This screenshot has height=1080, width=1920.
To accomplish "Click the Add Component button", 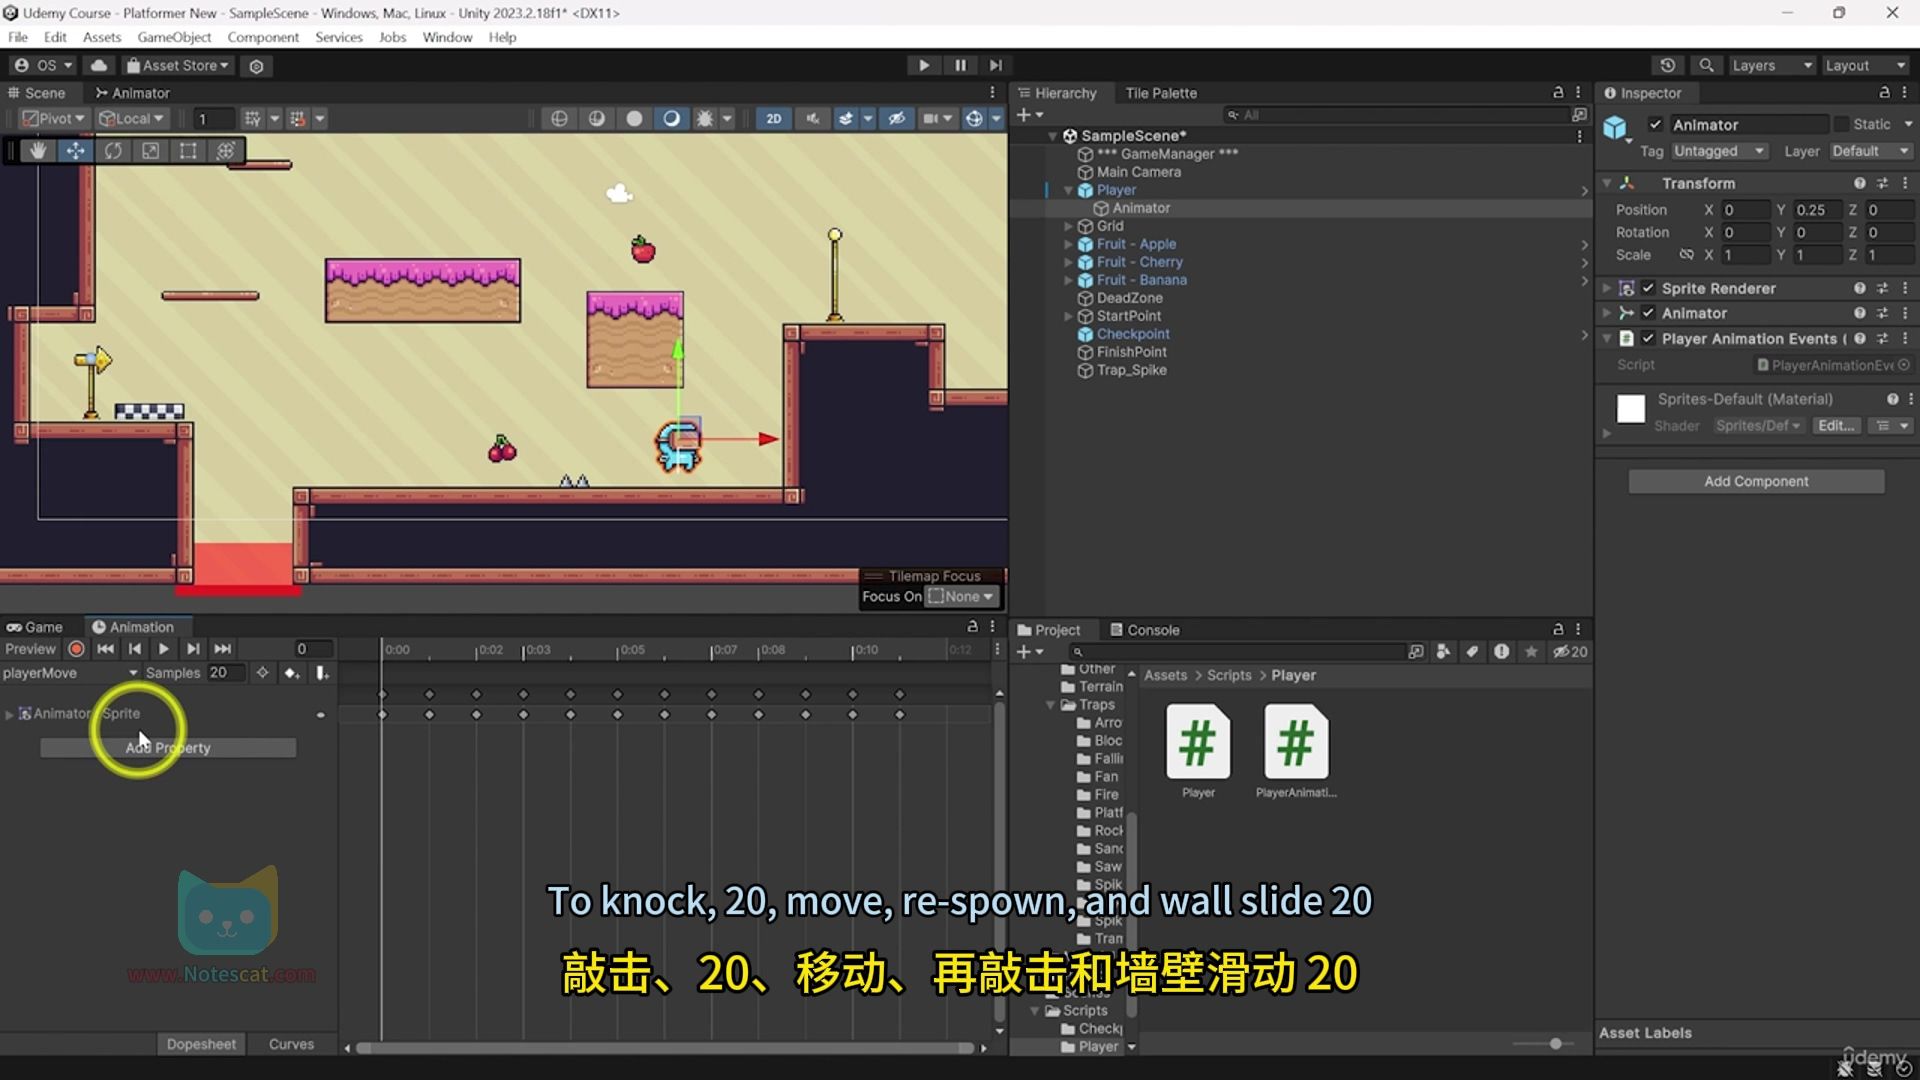I will point(1756,481).
